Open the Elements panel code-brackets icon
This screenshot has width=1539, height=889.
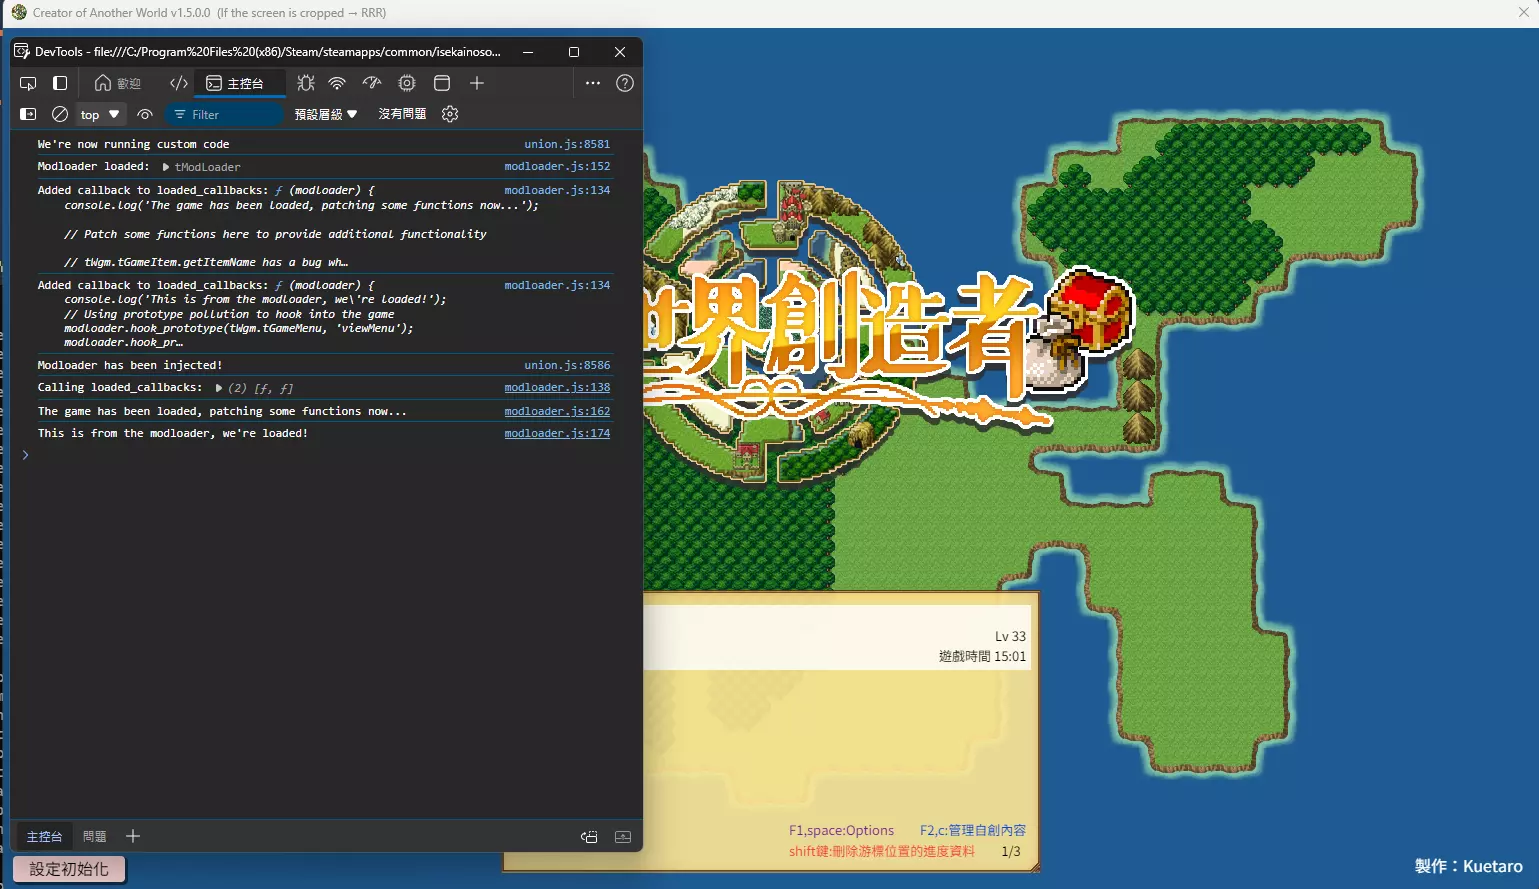(179, 83)
